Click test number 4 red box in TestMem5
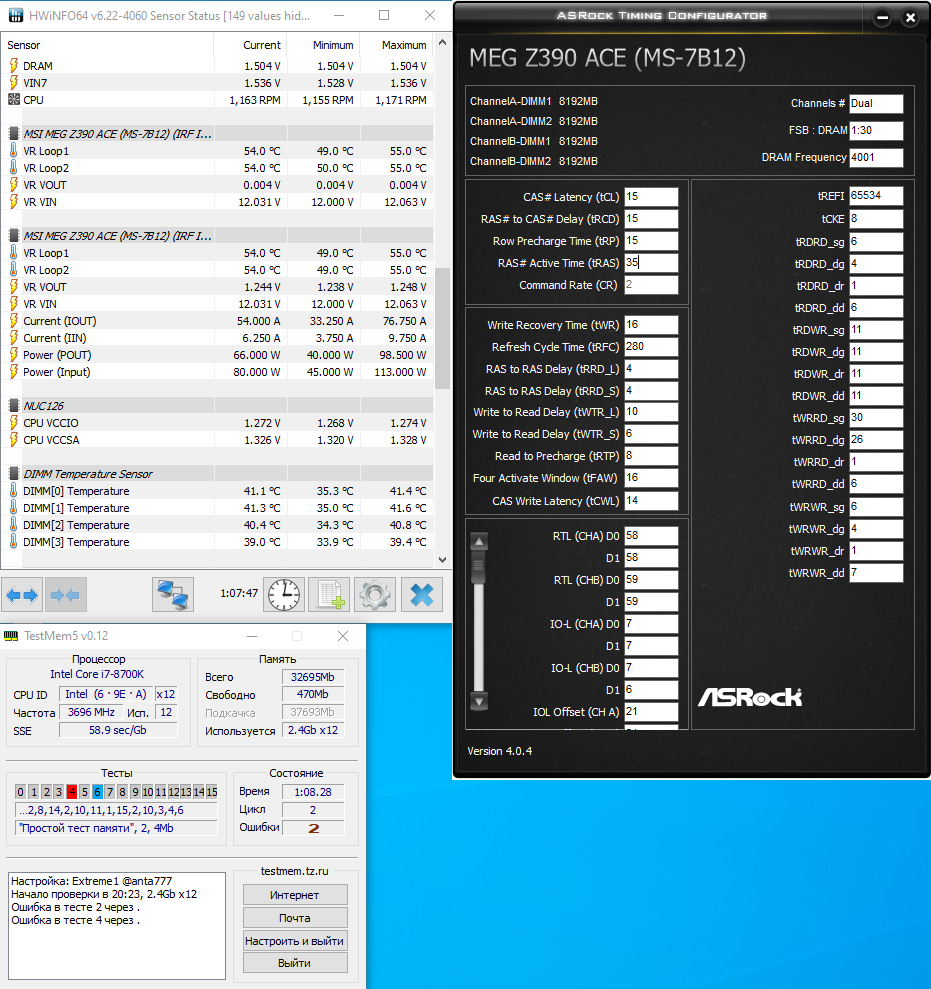The height and width of the screenshot is (989, 931). [x=72, y=792]
